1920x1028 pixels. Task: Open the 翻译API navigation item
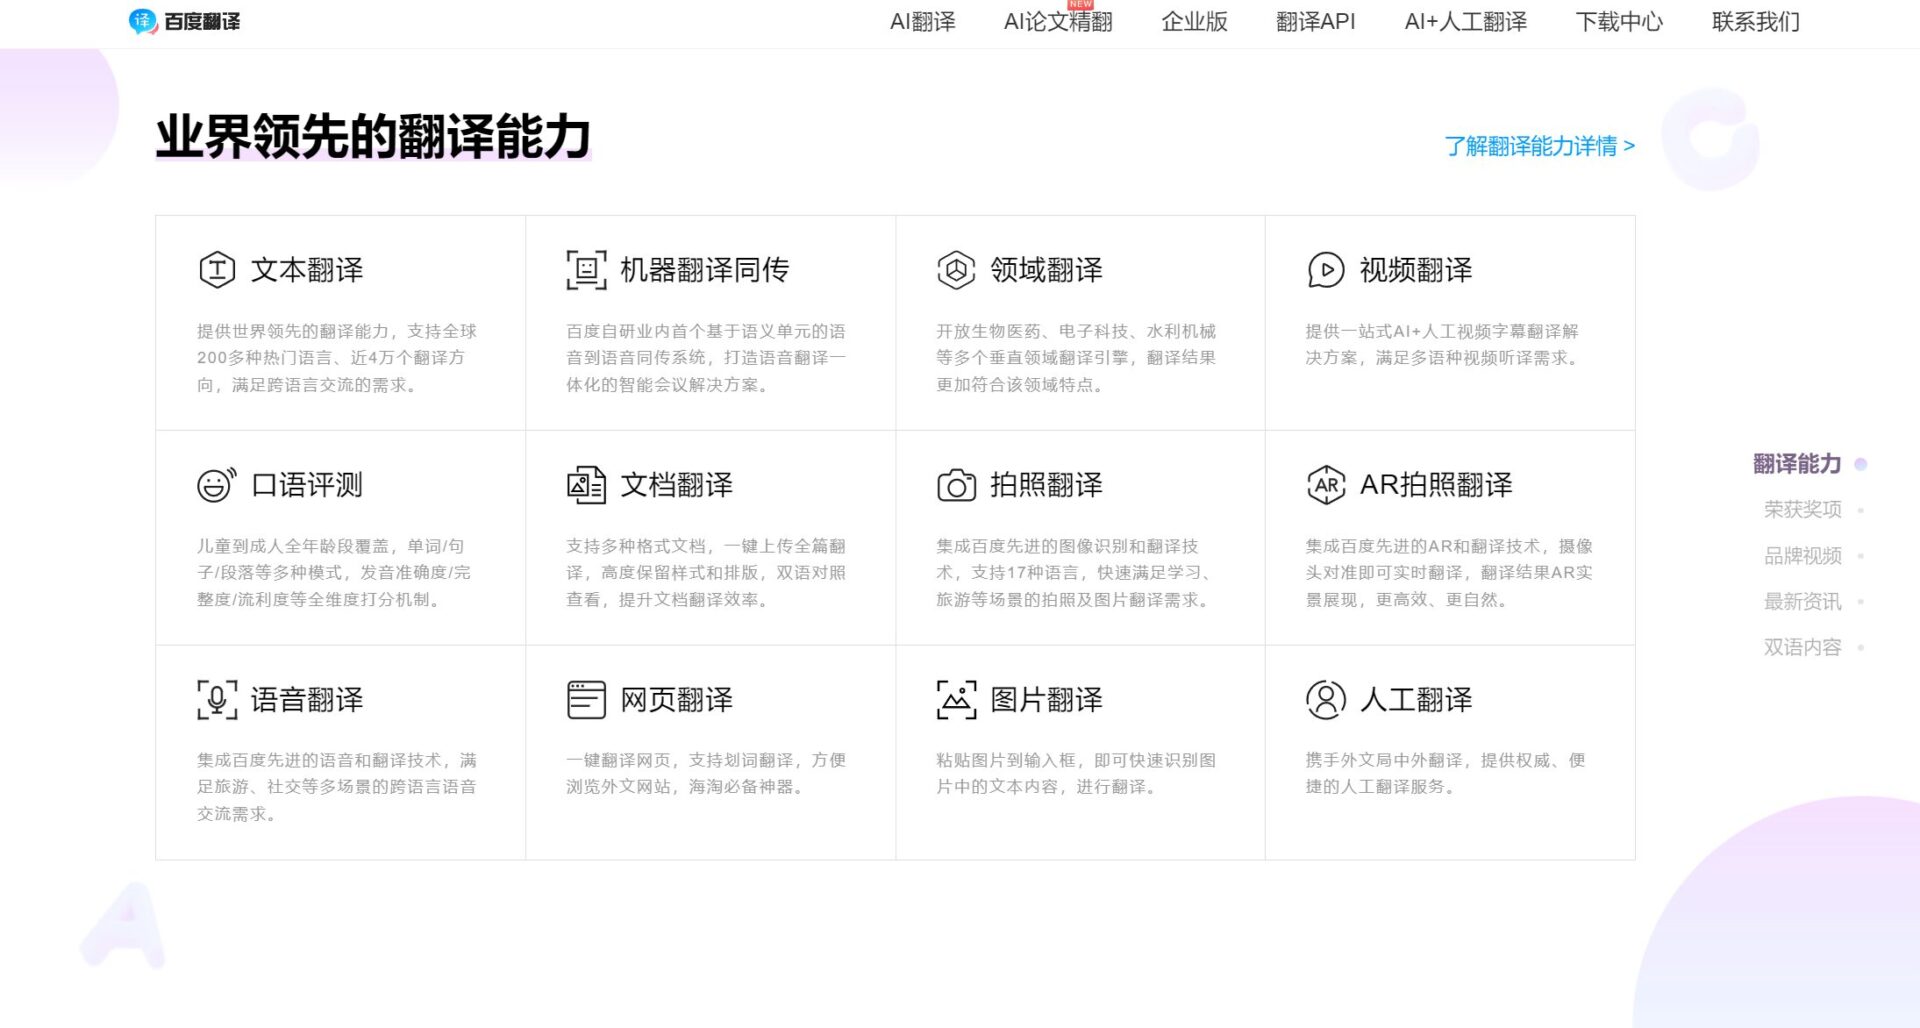[x=1316, y=22]
